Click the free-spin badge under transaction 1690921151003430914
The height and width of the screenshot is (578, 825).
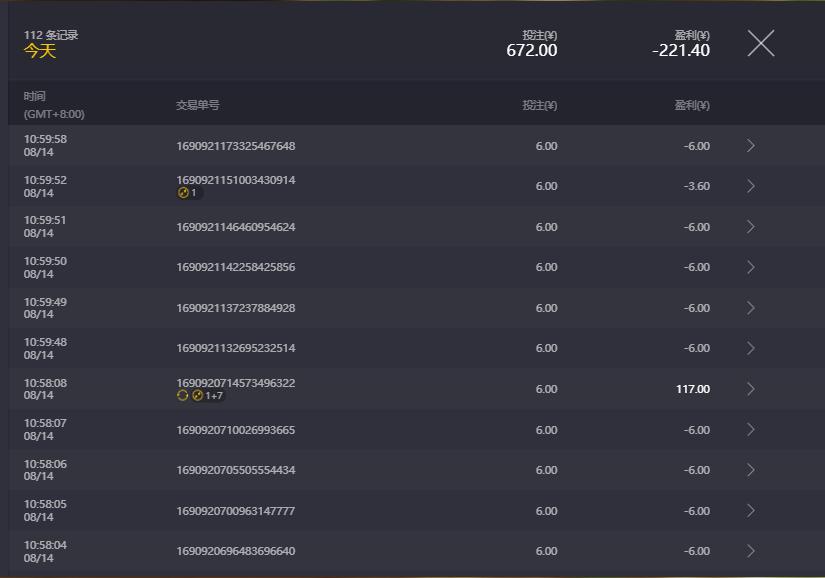[x=188, y=193]
